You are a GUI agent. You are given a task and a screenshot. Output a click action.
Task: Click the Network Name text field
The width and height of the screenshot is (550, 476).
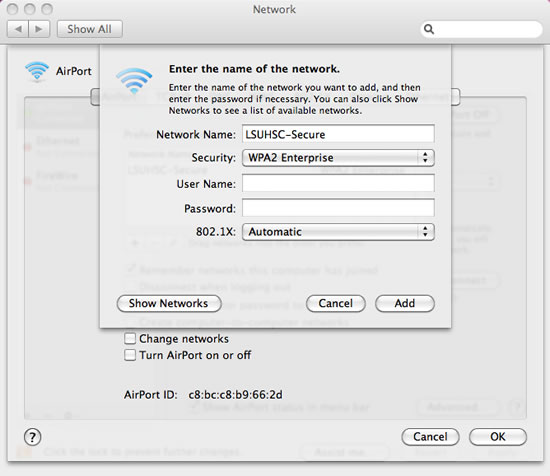point(338,134)
